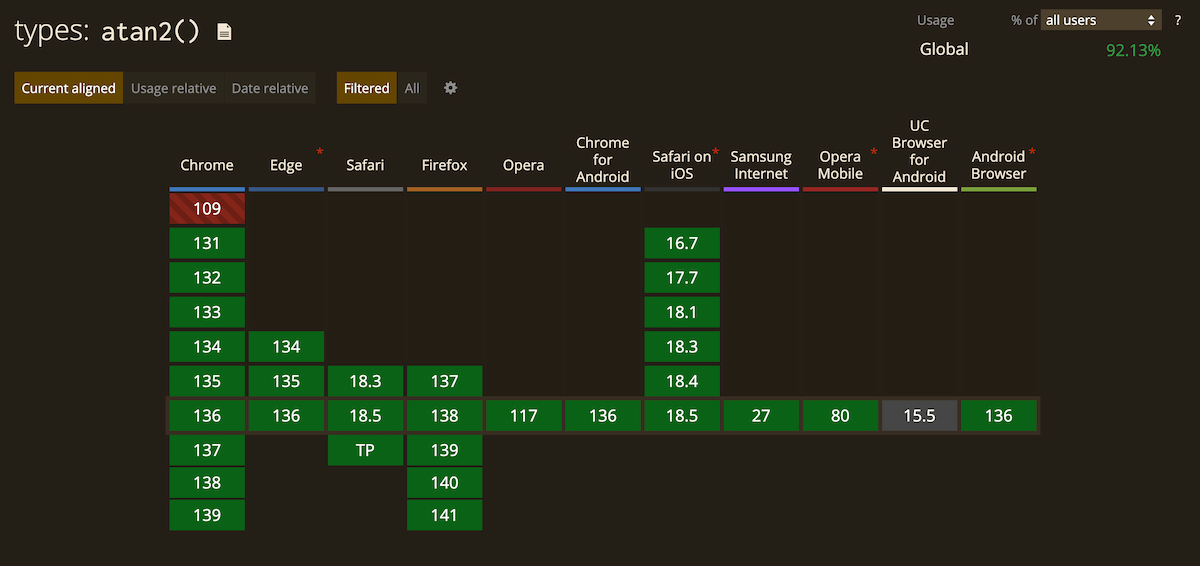The image size is (1200, 566).
Task: Click the question mark help icon
Action: click(x=1177, y=20)
